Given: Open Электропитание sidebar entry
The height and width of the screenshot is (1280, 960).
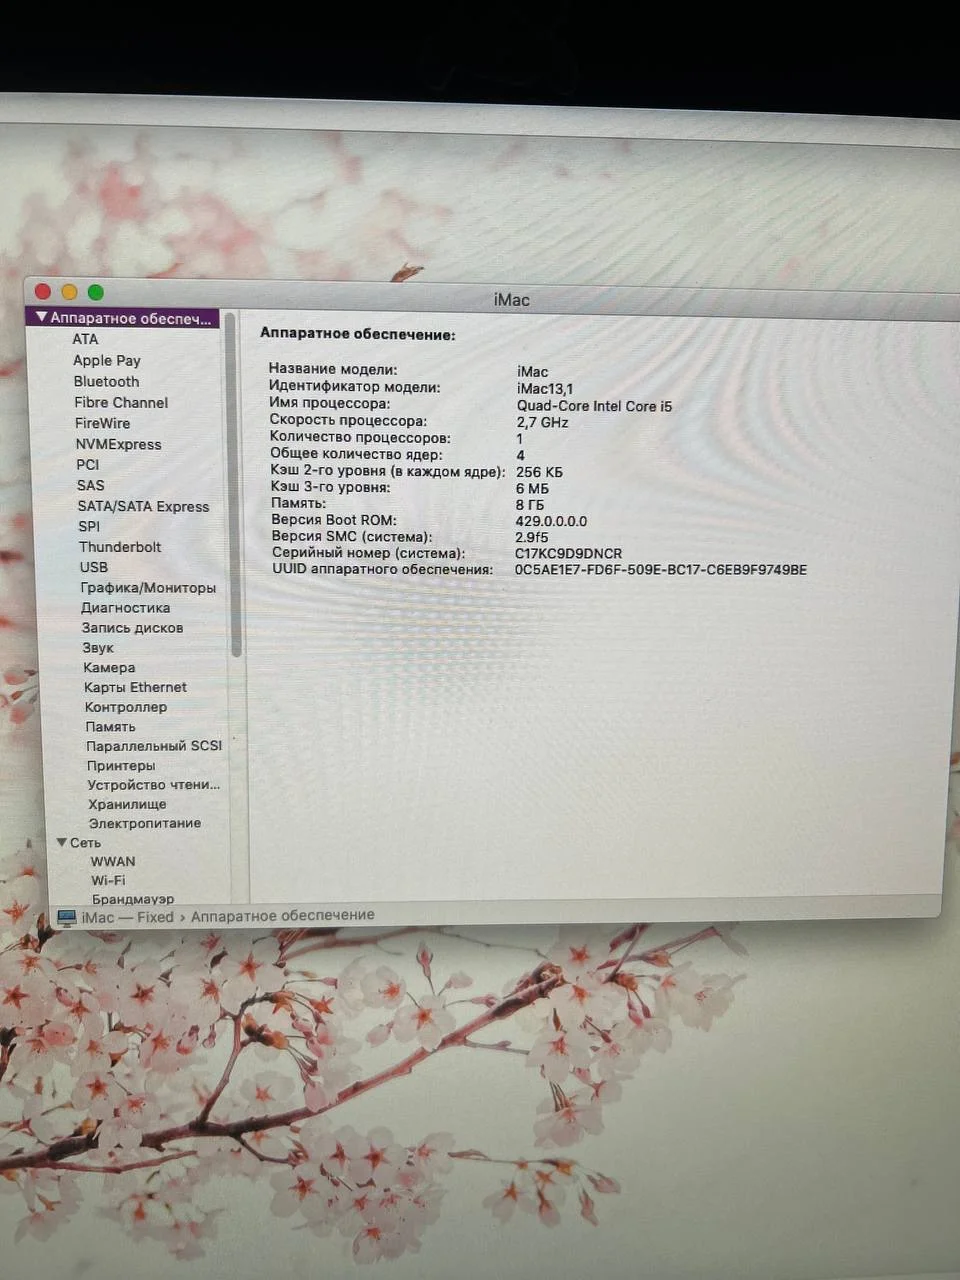Looking at the screenshot, I should [x=145, y=823].
